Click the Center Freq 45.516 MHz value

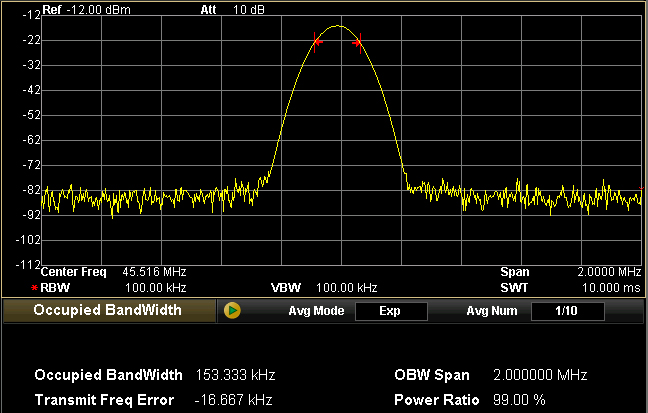pos(154,272)
